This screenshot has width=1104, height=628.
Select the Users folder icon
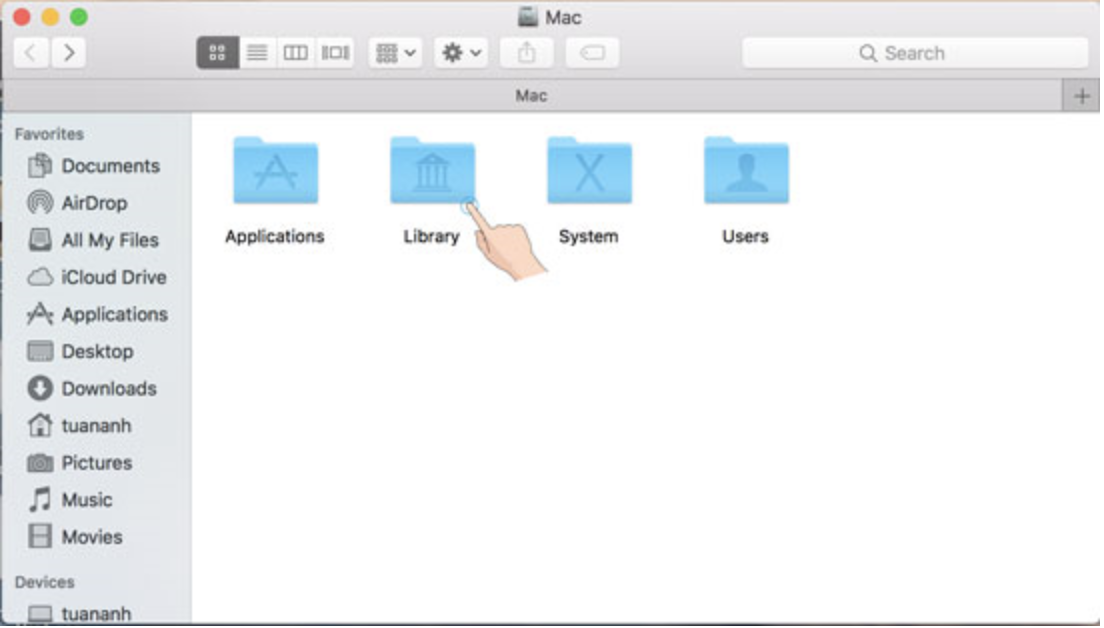tap(746, 171)
